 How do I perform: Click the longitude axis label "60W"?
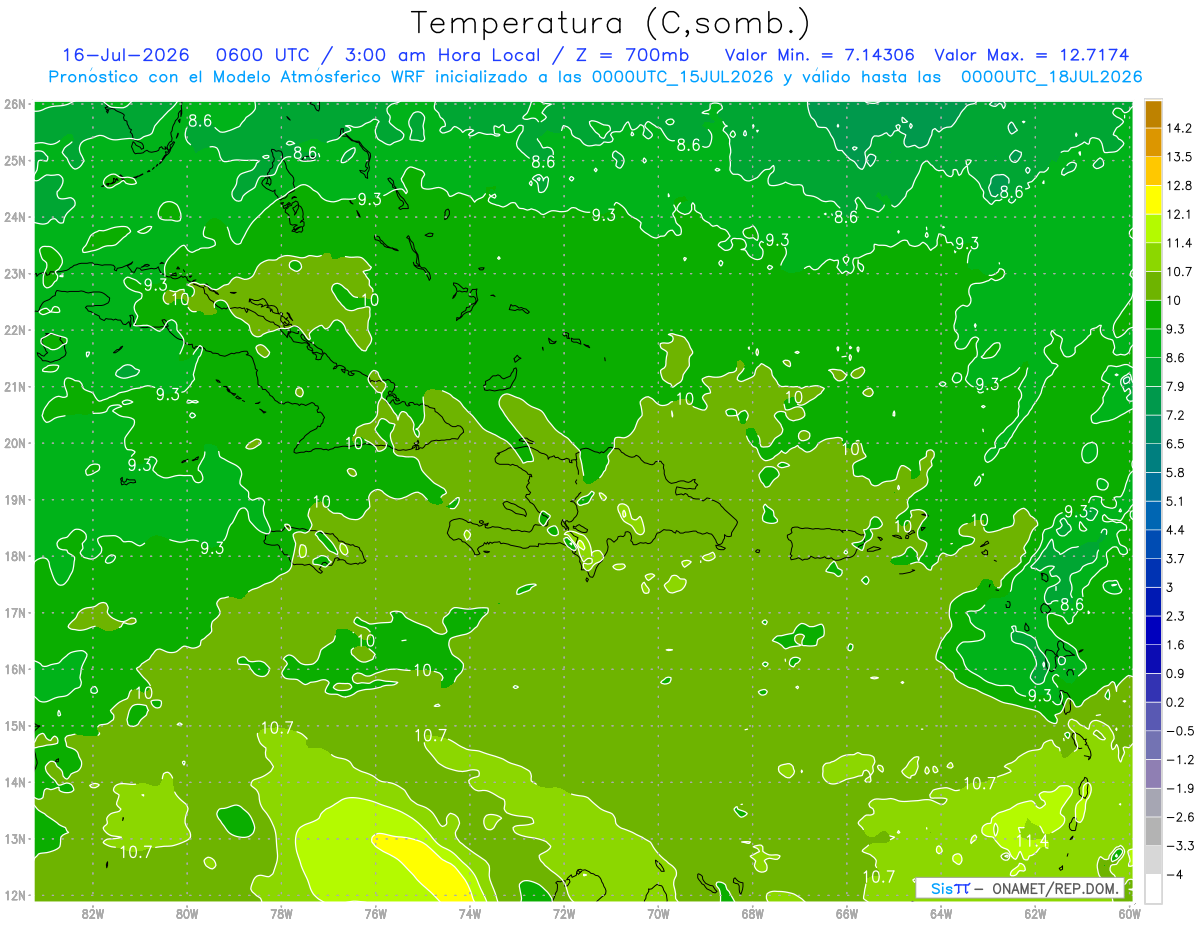coord(1129,912)
